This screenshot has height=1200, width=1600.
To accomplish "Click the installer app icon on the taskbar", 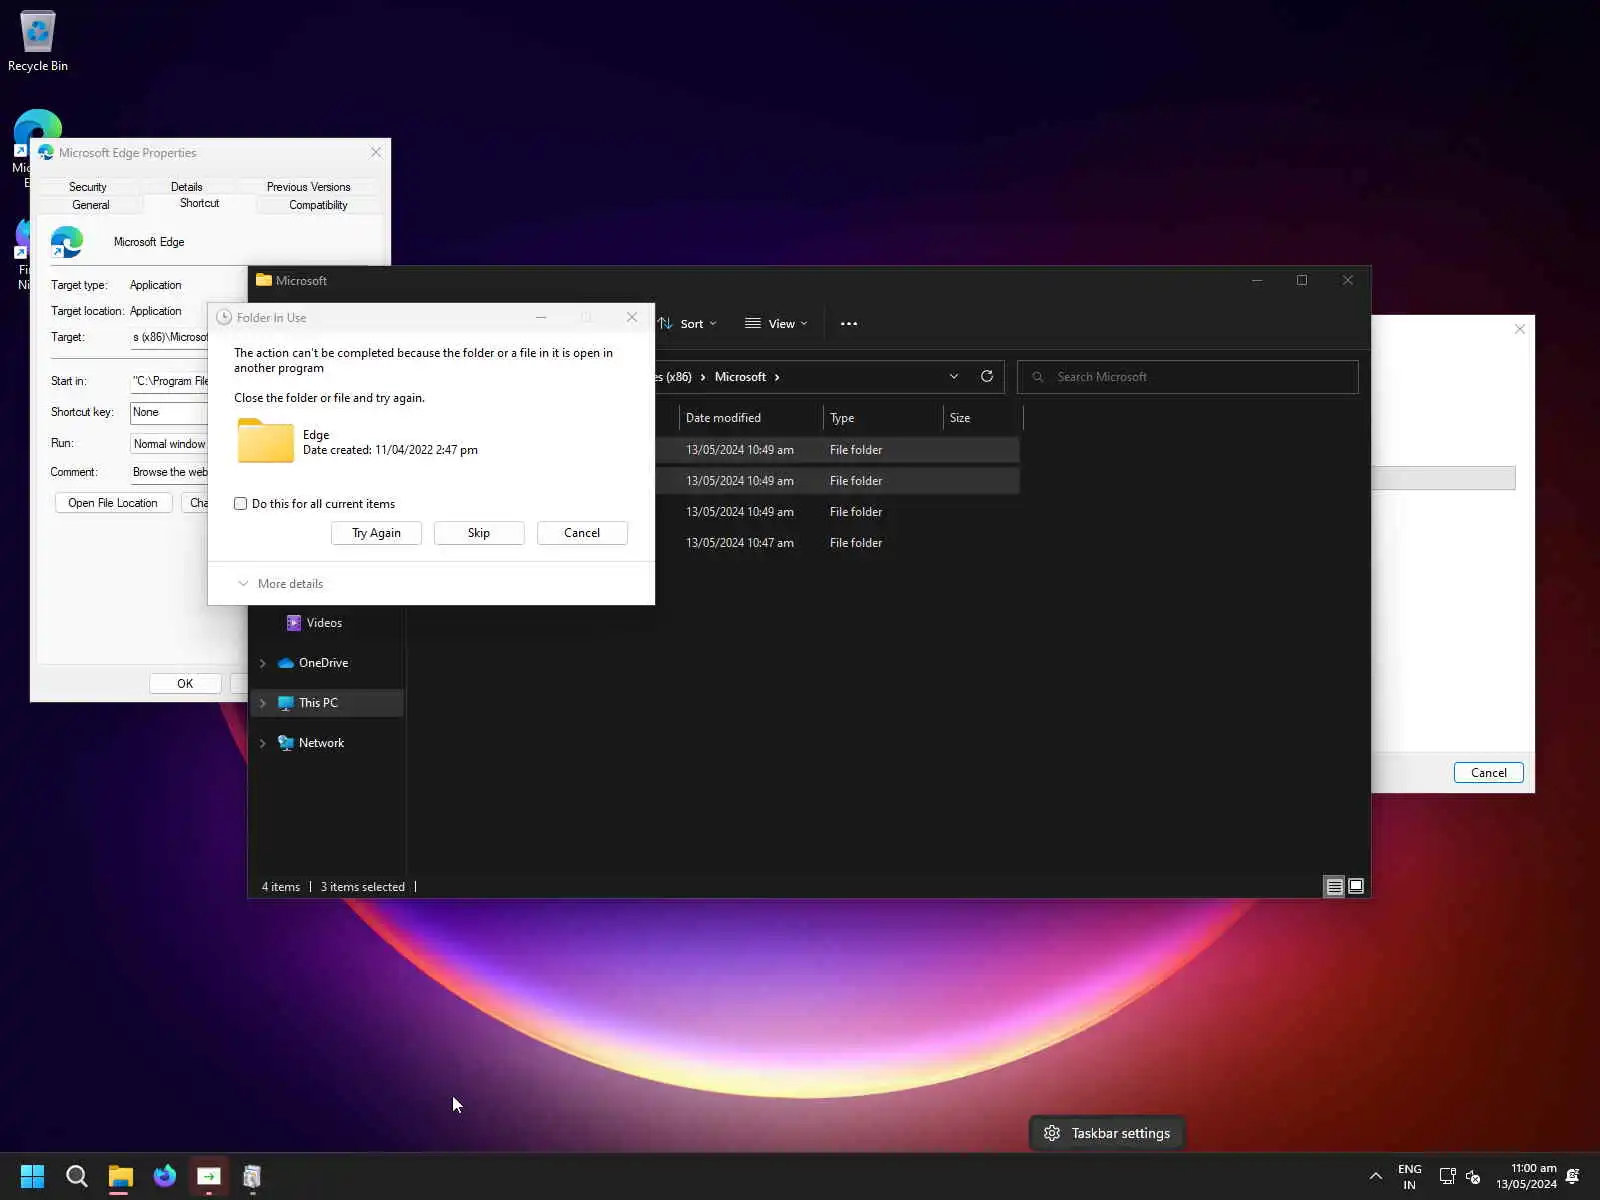I will tap(252, 1176).
